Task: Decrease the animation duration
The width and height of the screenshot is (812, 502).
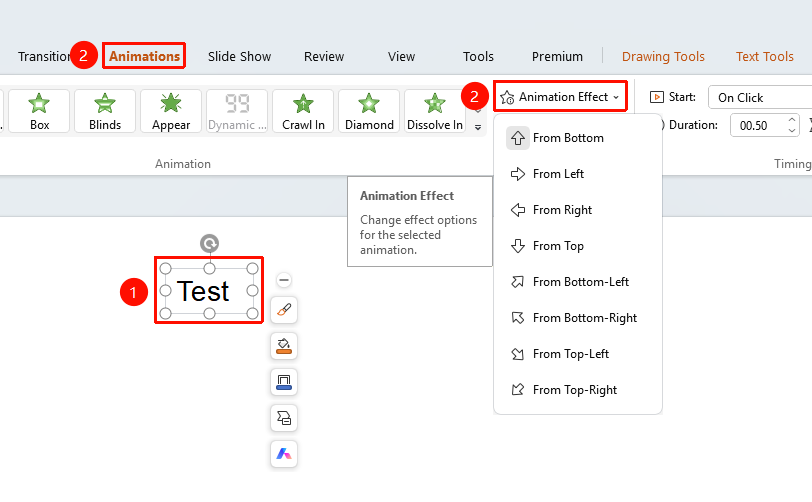Action: tap(791, 131)
